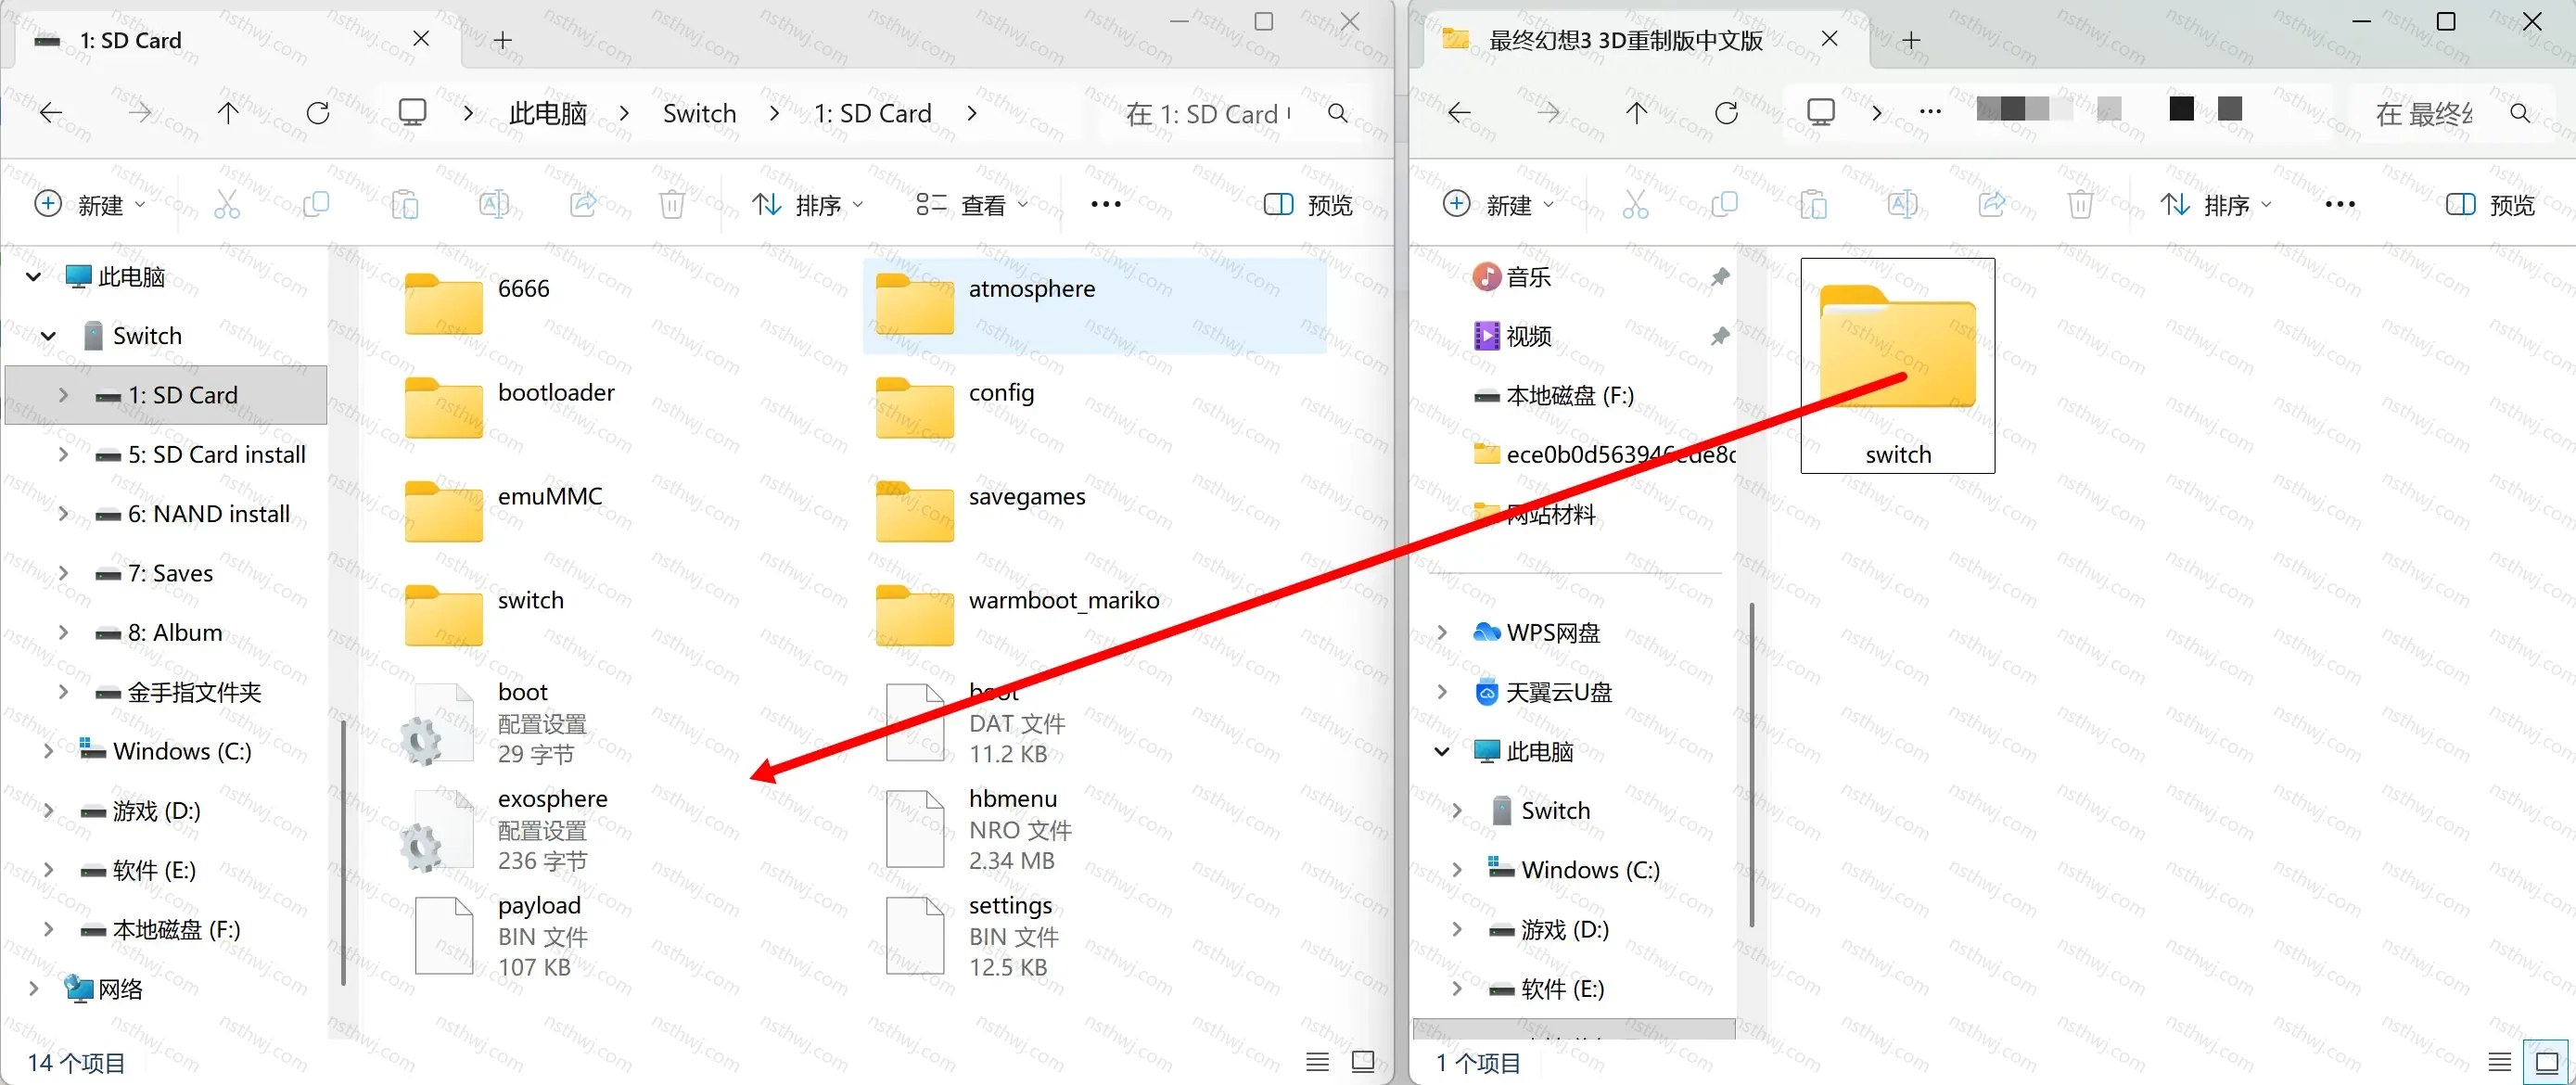Open more options menu in right window
Viewport: 2576px width, 1085px height.
(x=2340, y=204)
